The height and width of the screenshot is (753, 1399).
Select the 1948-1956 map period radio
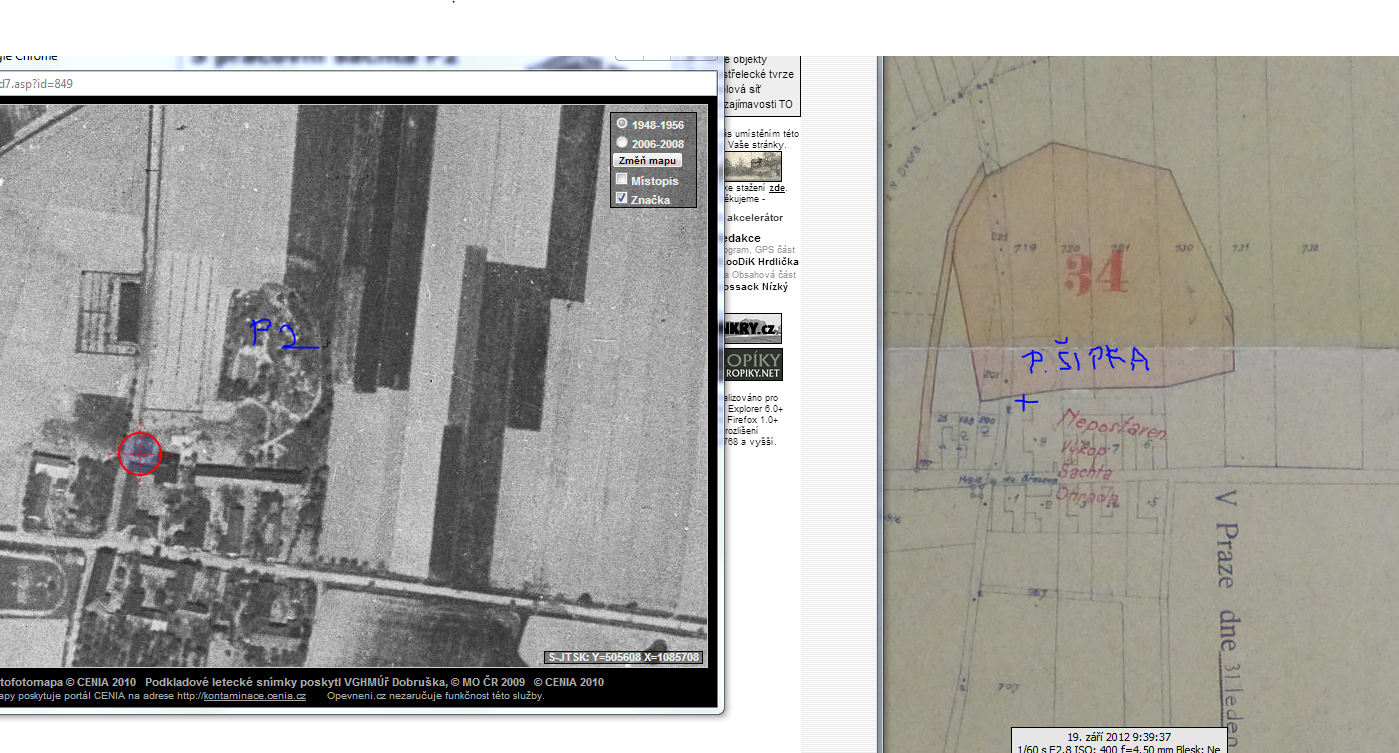622,124
